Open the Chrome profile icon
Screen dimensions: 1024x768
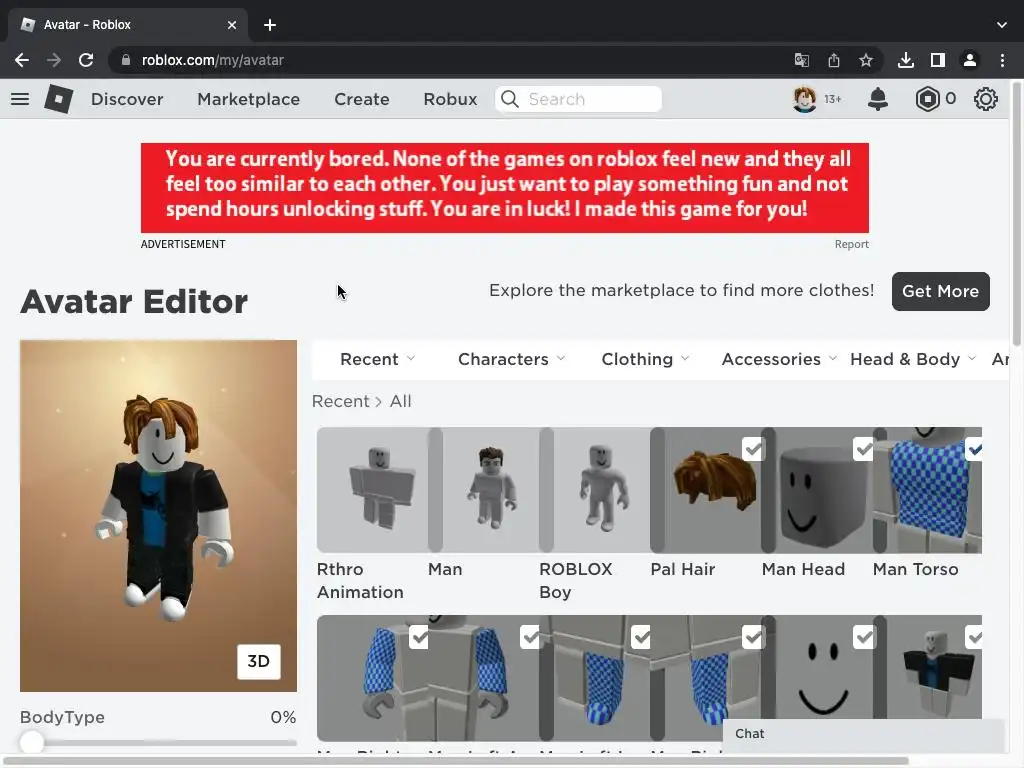[970, 60]
